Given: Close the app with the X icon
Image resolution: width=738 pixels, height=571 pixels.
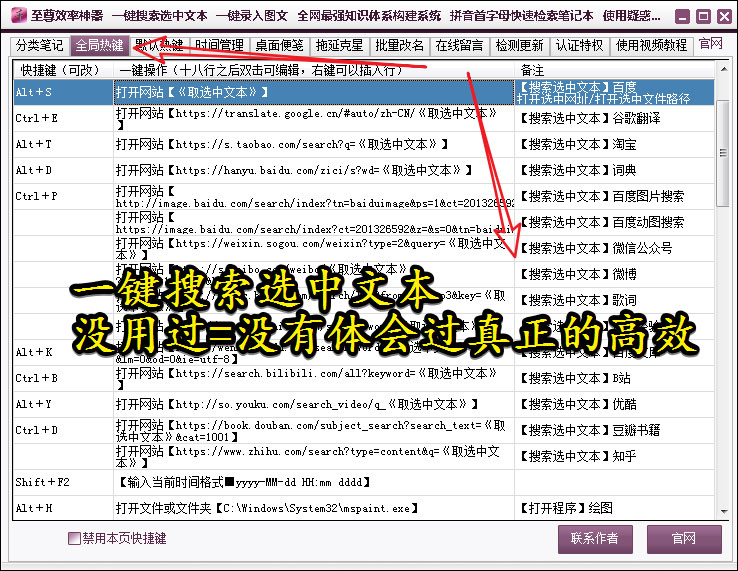Looking at the screenshot, I should 724,17.
